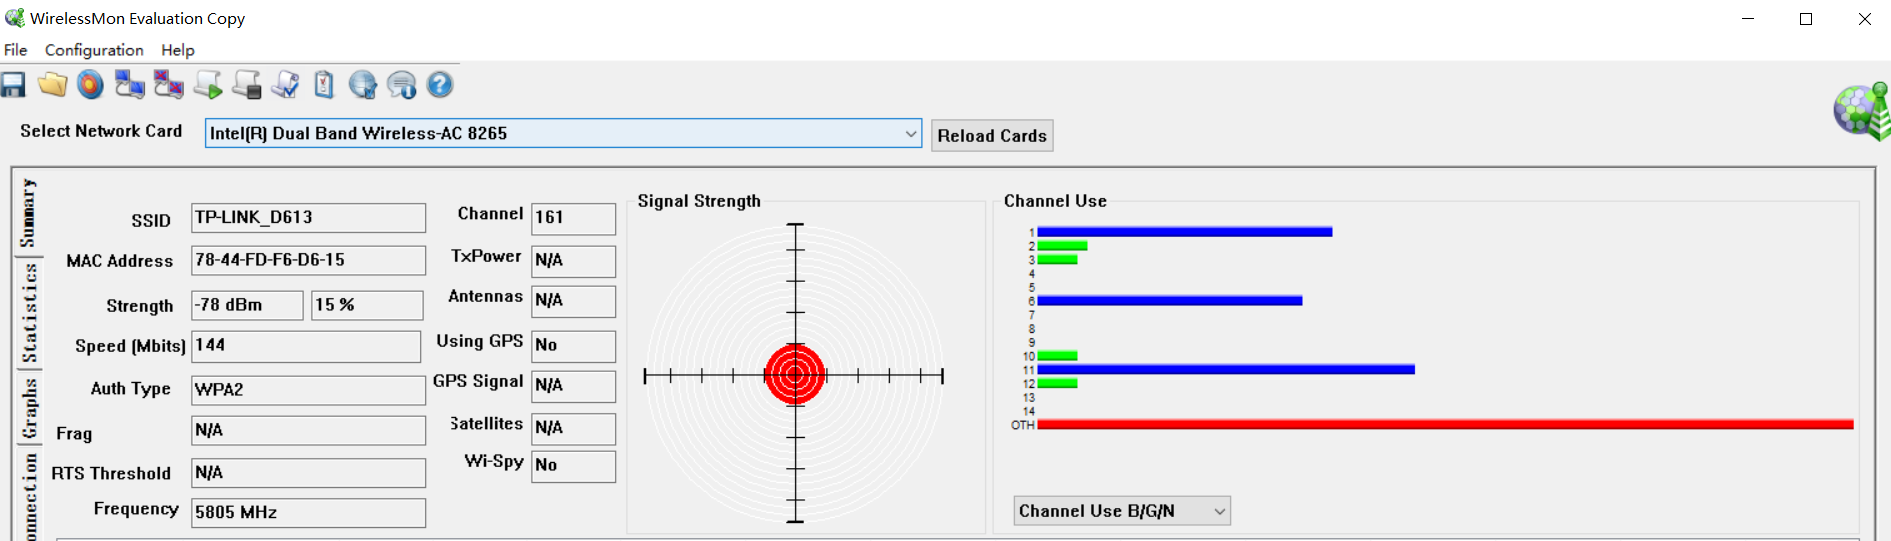Click the Auth Type field WPA2

point(308,390)
